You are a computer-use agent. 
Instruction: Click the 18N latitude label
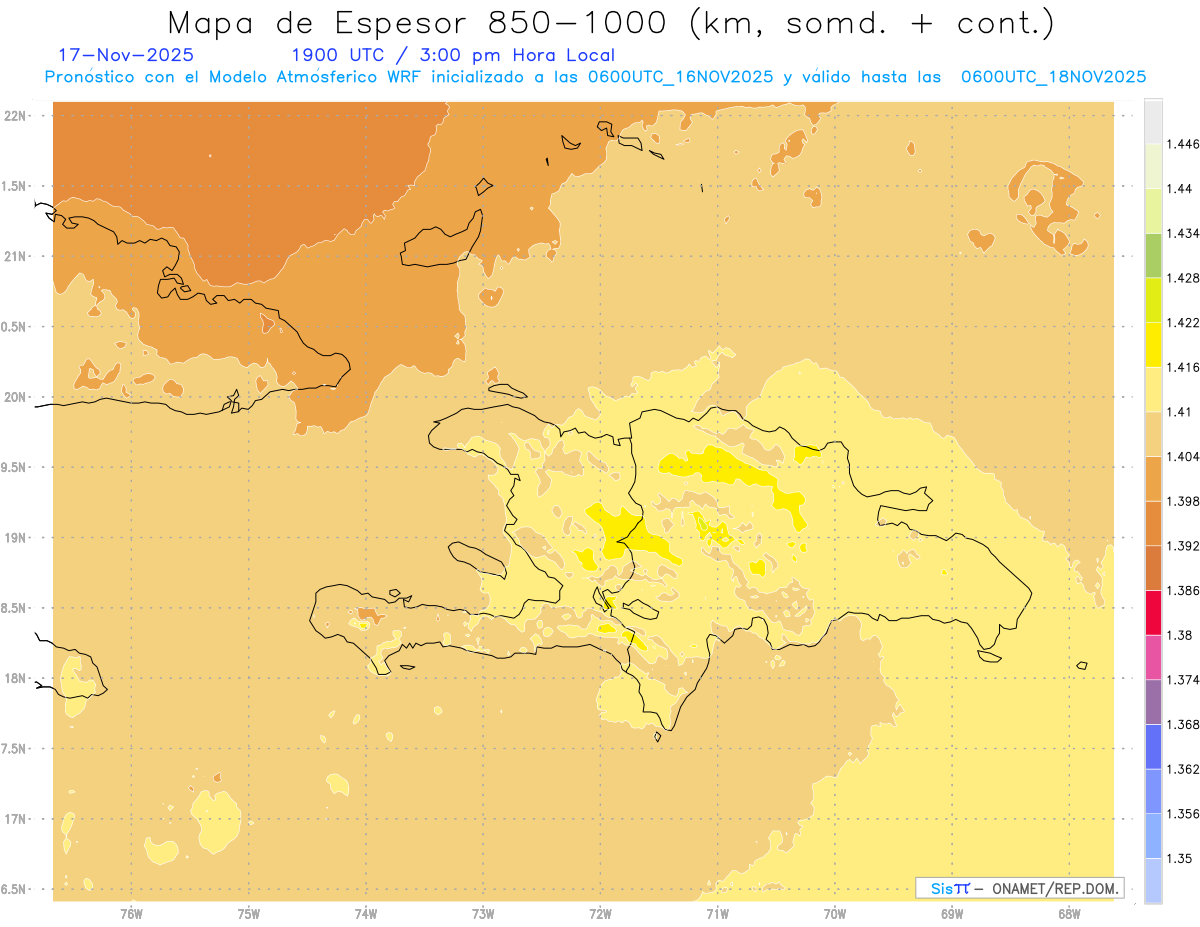click(15, 678)
